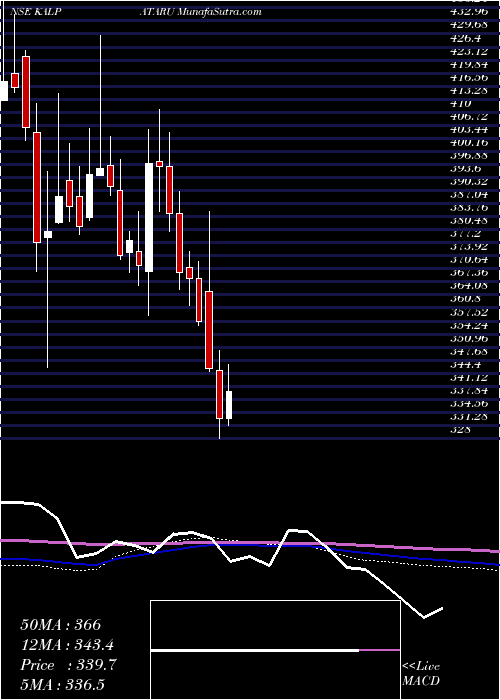Click the pink segment of the MACD bar
Image resolution: width=500 pixels, height=700 pixels.
pos(379,650)
